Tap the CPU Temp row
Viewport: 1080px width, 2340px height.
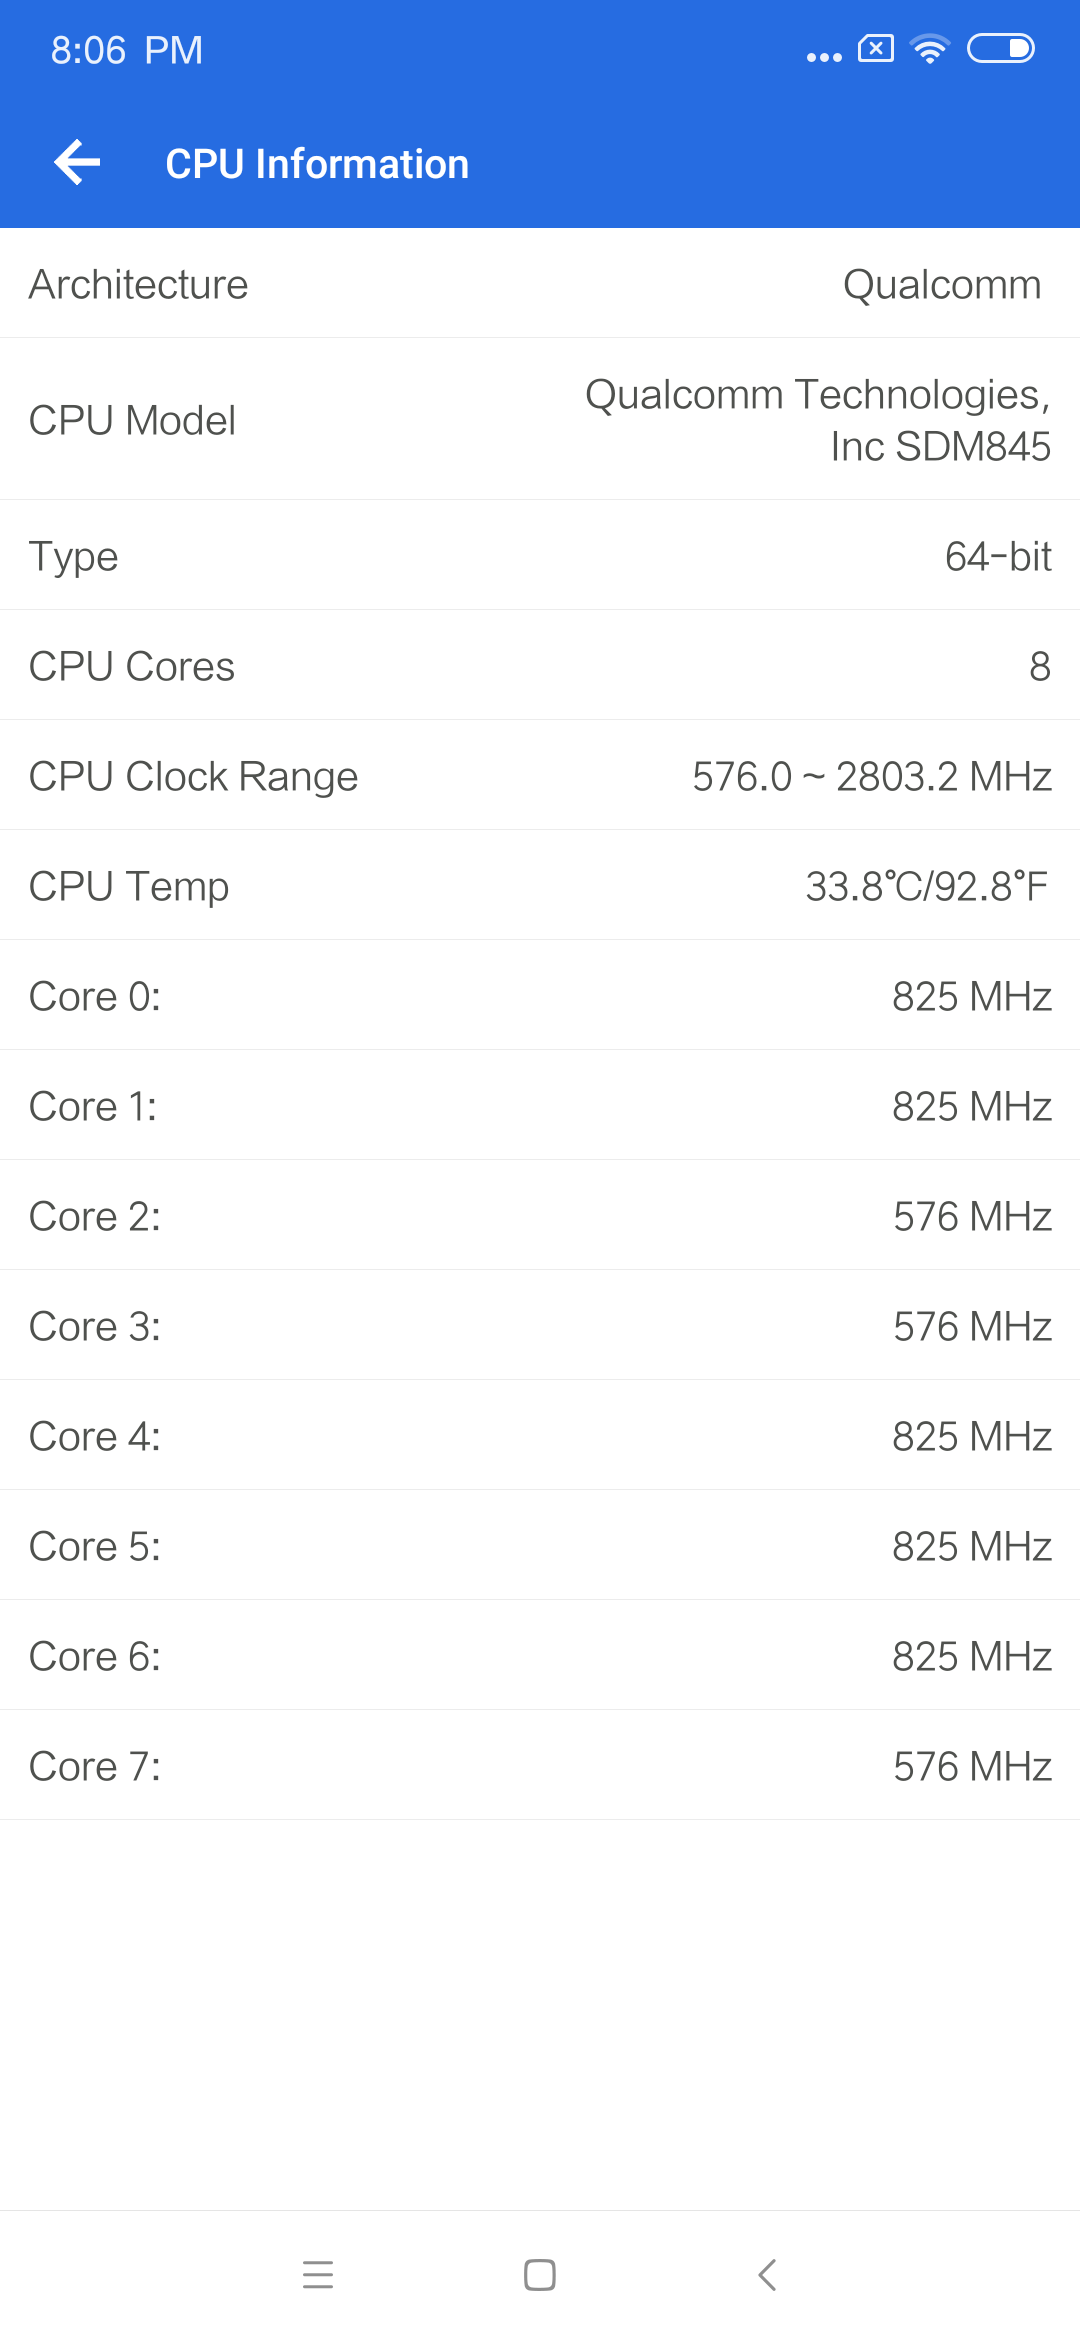tap(540, 886)
